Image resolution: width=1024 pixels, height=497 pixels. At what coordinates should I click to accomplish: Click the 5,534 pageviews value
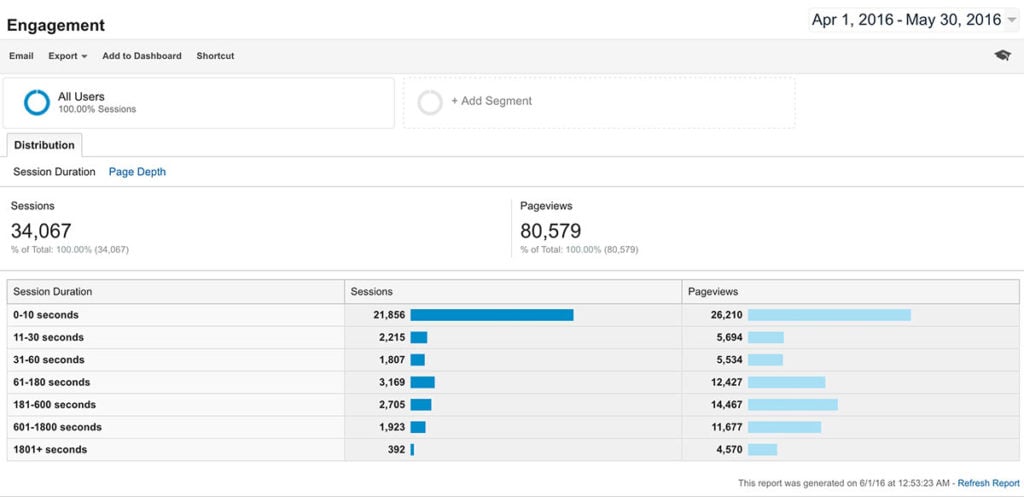[x=729, y=360]
